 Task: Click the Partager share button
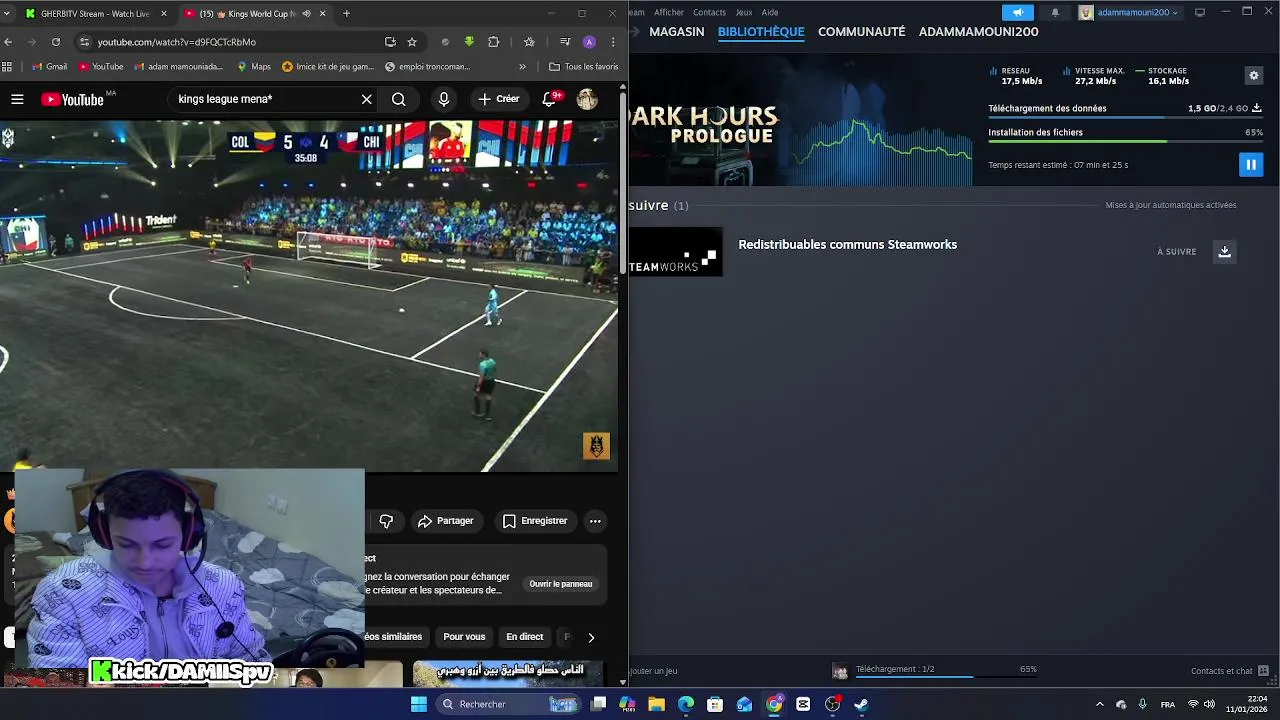[445, 521]
